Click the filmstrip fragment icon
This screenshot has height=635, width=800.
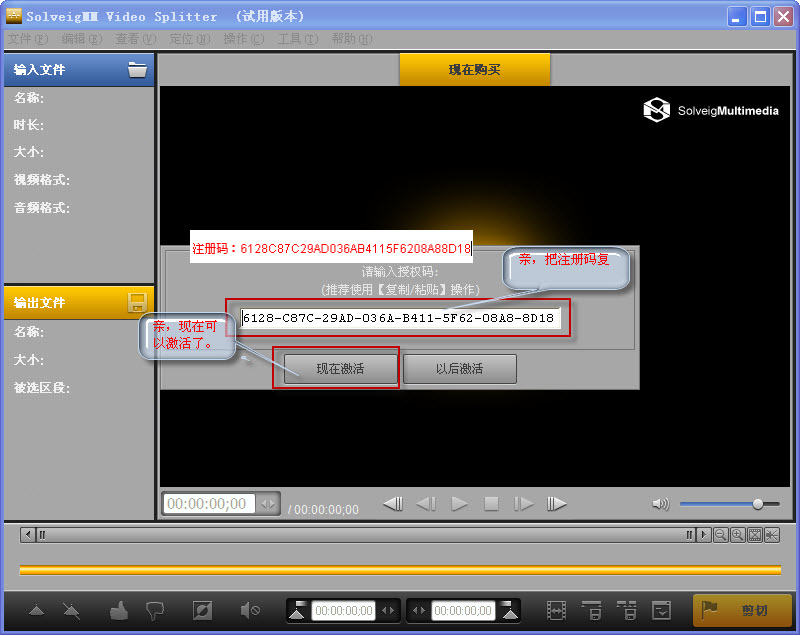tap(556, 611)
